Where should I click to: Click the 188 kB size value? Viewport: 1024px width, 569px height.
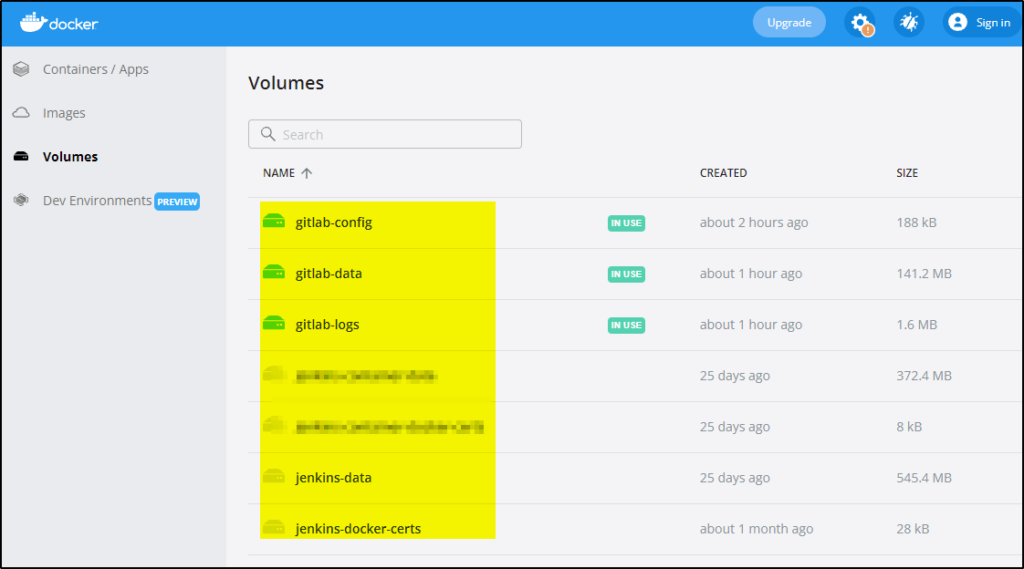pyautogui.click(x=916, y=223)
